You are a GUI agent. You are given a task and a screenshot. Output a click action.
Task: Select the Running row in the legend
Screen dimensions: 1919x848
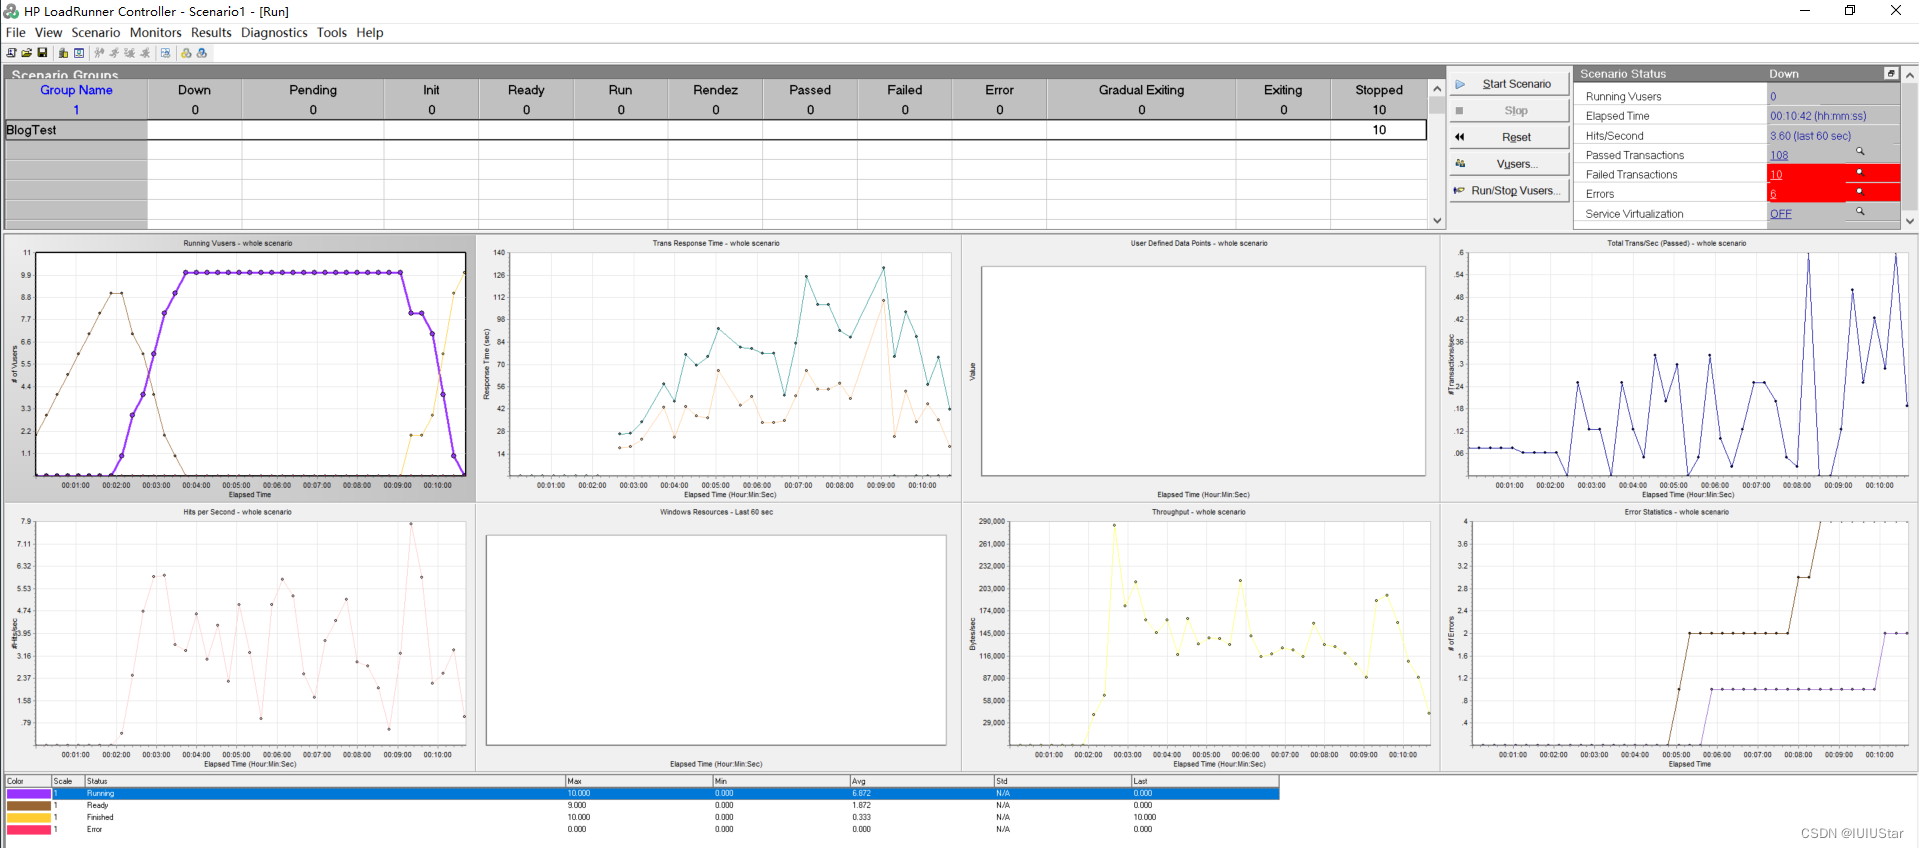coord(642,794)
